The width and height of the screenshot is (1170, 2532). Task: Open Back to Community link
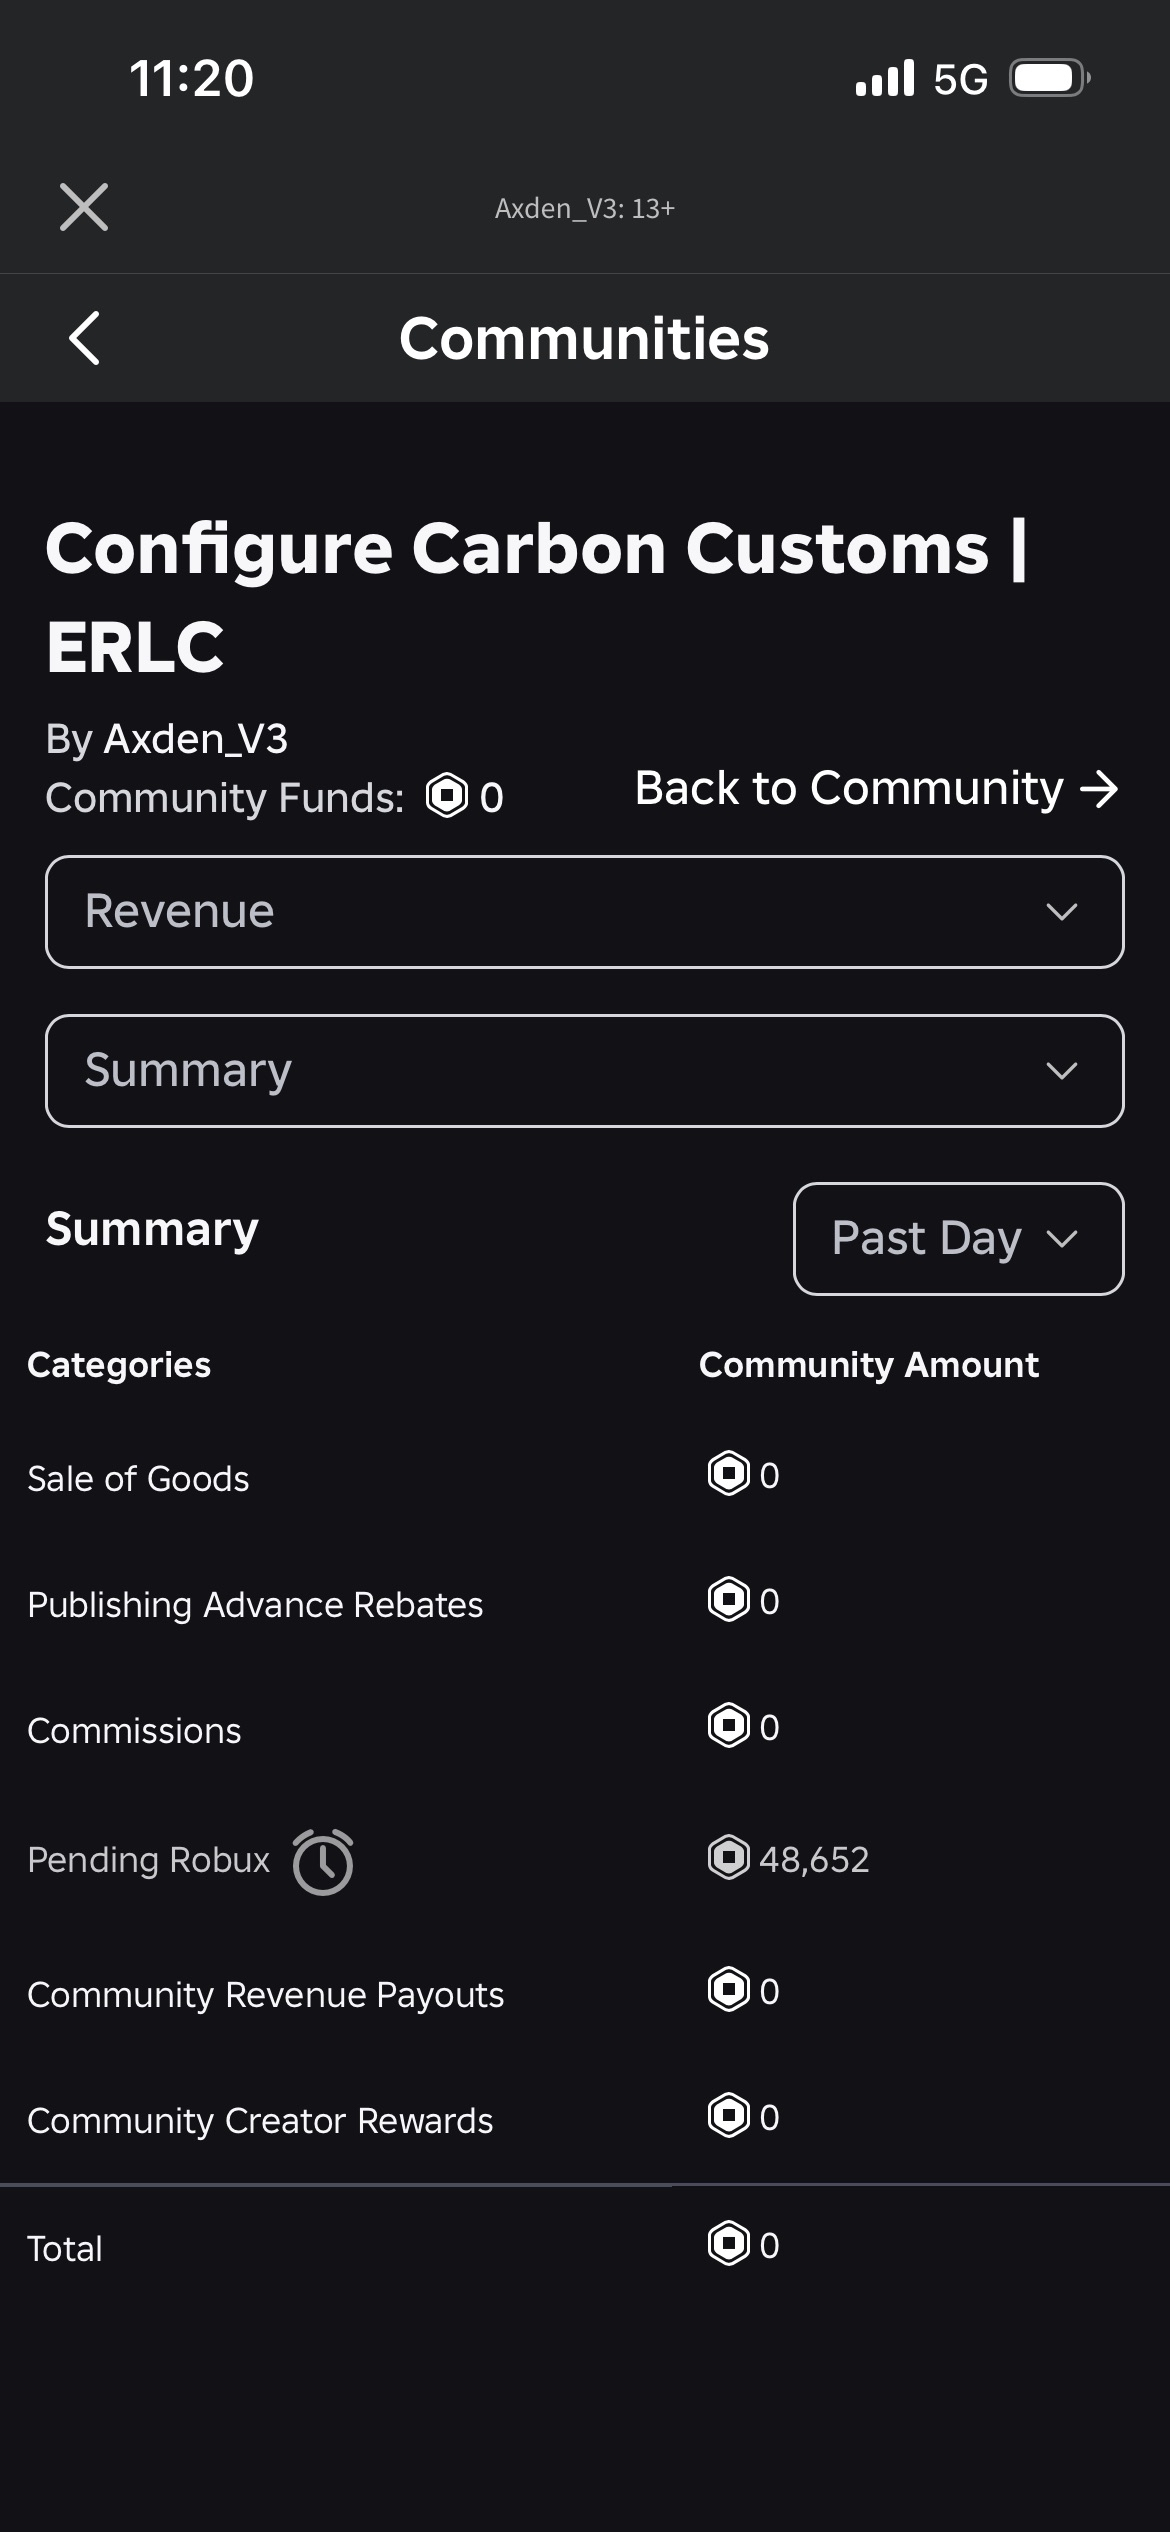click(877, 789)
